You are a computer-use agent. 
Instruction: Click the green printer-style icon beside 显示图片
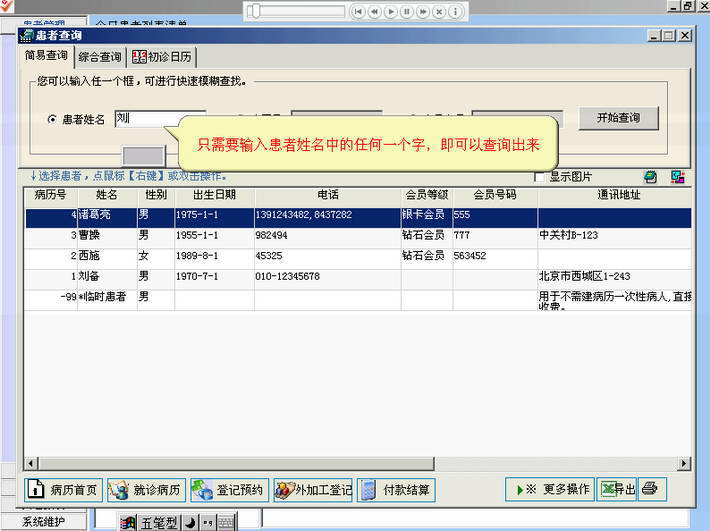(651, 177)
